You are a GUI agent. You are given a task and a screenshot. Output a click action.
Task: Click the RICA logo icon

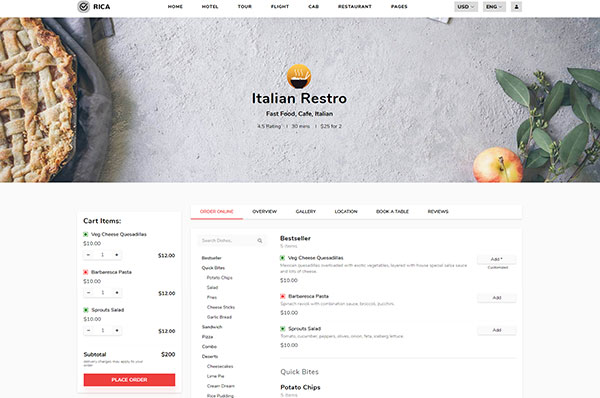[83, 7]
